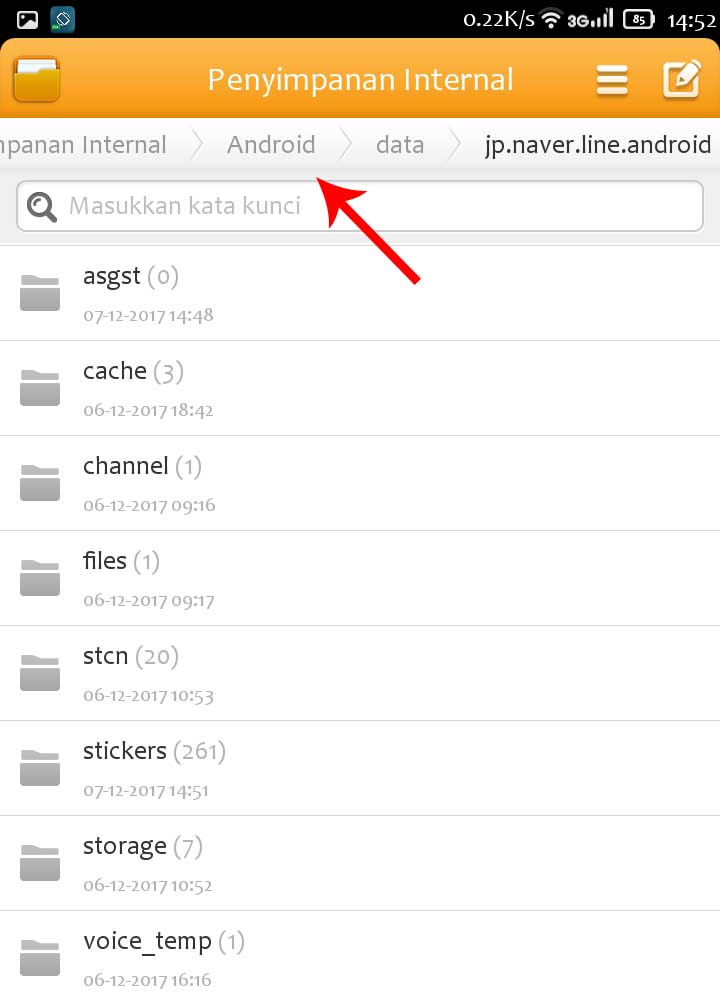
Task: Navigate to Penyimpanan Internal breadcrumb
Action: click(x=83, y=144)
